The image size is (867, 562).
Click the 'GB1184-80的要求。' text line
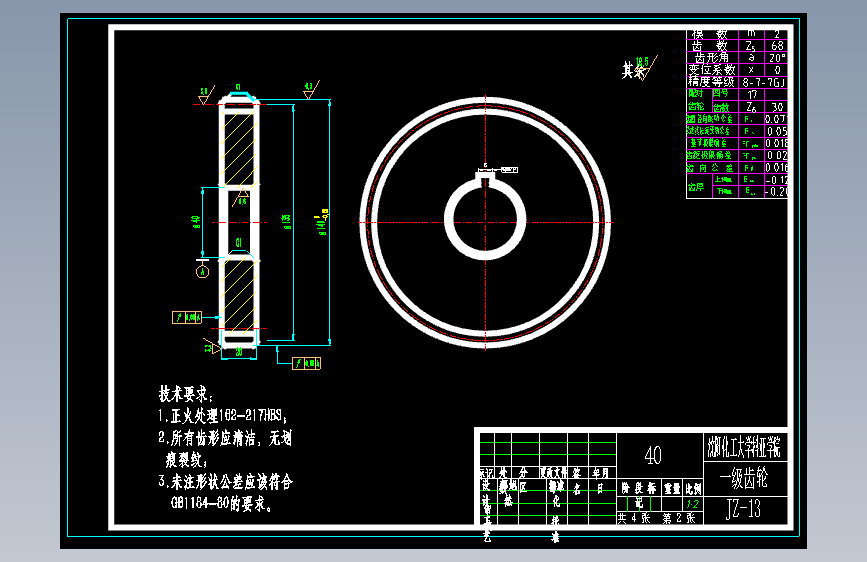pyautogui.click(x=221, y=504)
